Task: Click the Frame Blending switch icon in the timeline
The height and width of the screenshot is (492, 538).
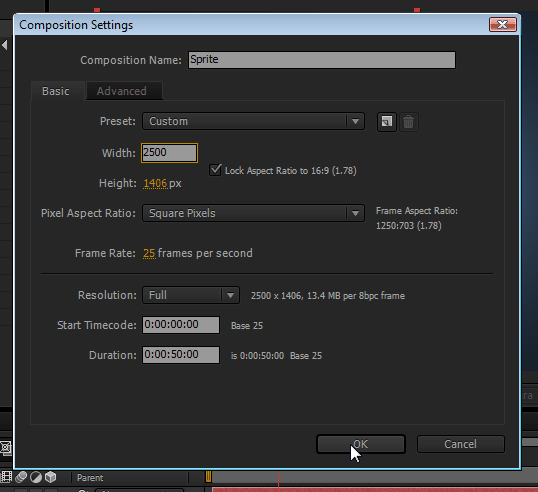Action: point(6,477)
